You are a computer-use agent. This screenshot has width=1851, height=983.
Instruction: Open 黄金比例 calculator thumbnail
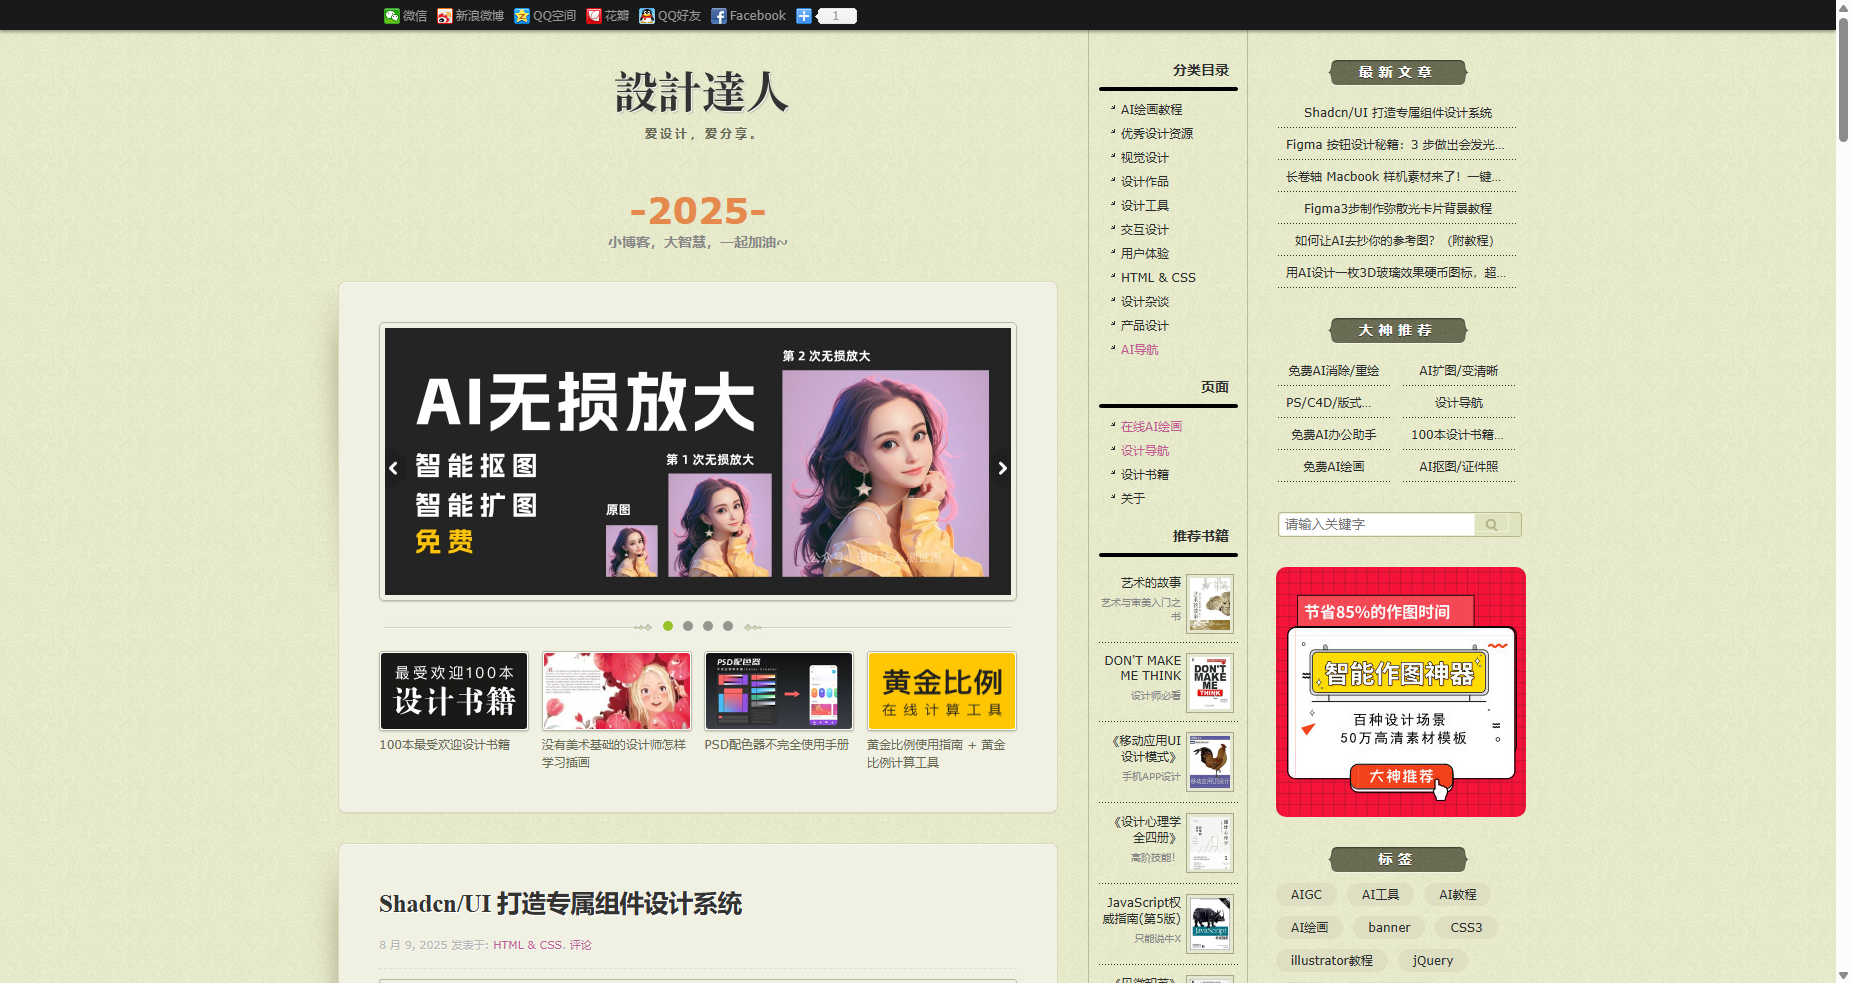[942, 691]
